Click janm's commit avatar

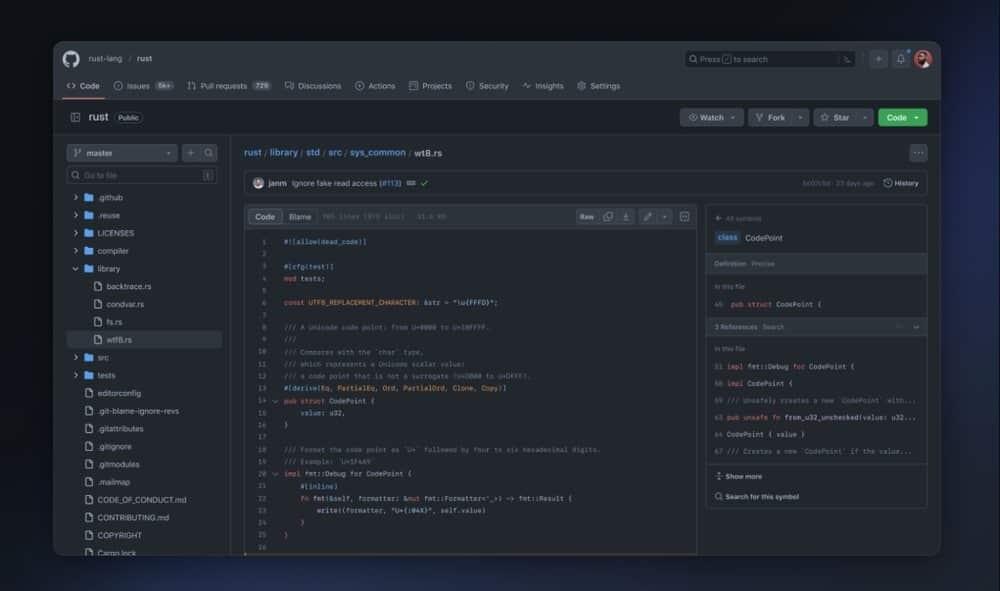point(258,183)
